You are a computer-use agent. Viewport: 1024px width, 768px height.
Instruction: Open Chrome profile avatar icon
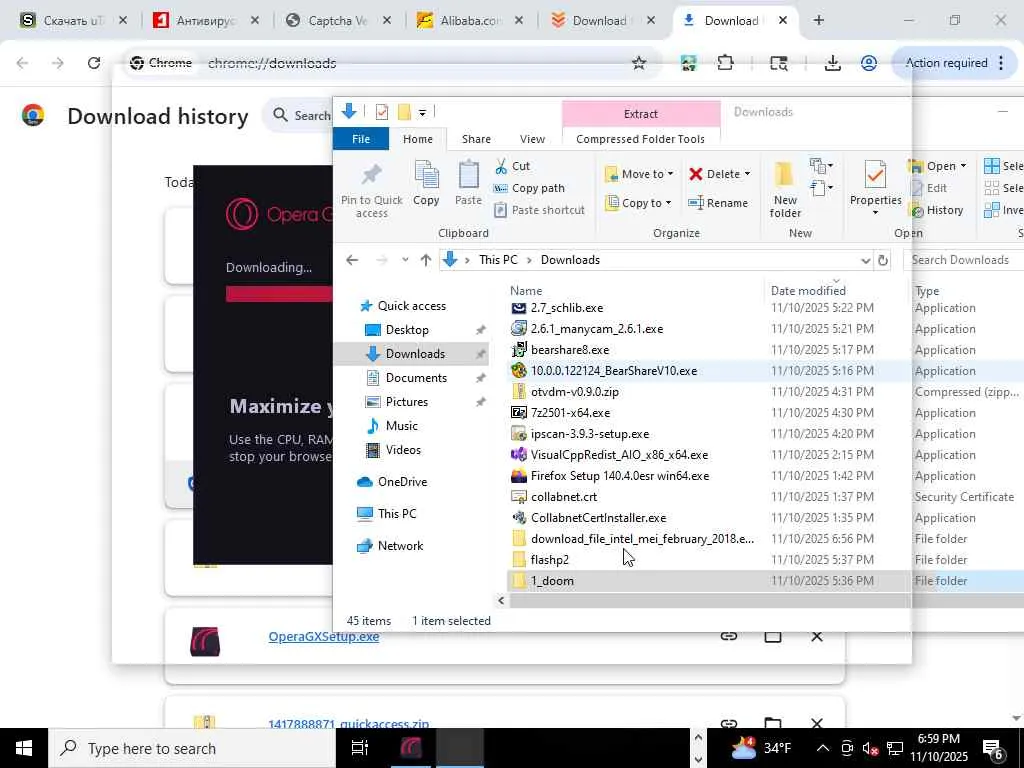(x=869, y=63)
